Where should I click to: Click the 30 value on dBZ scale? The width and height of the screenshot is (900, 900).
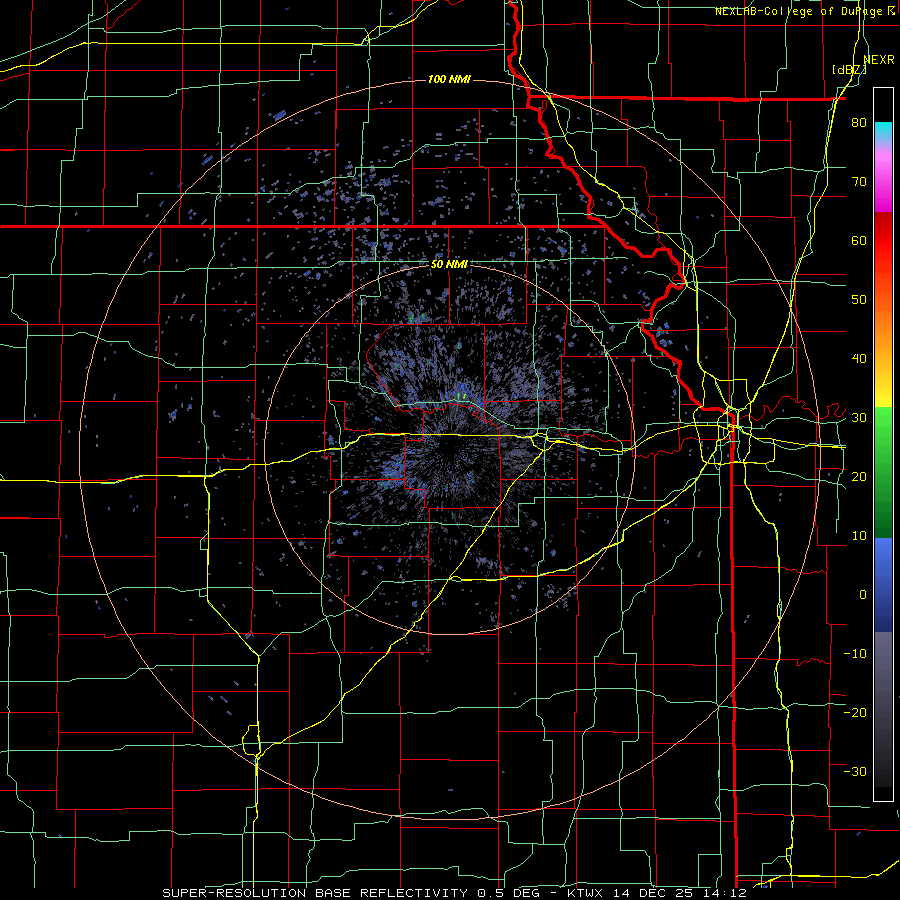(x=859, y=417)
